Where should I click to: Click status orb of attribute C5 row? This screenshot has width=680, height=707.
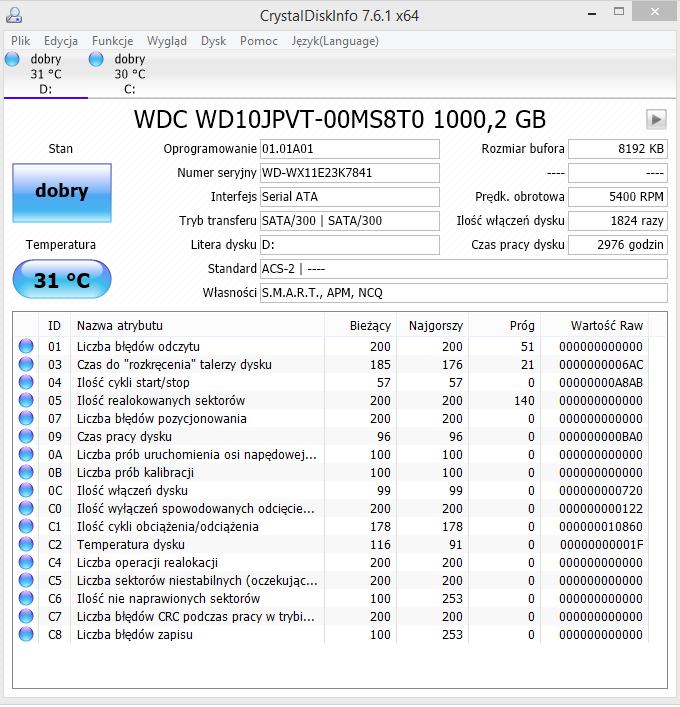pyautogui.click(x=26, y=581)
